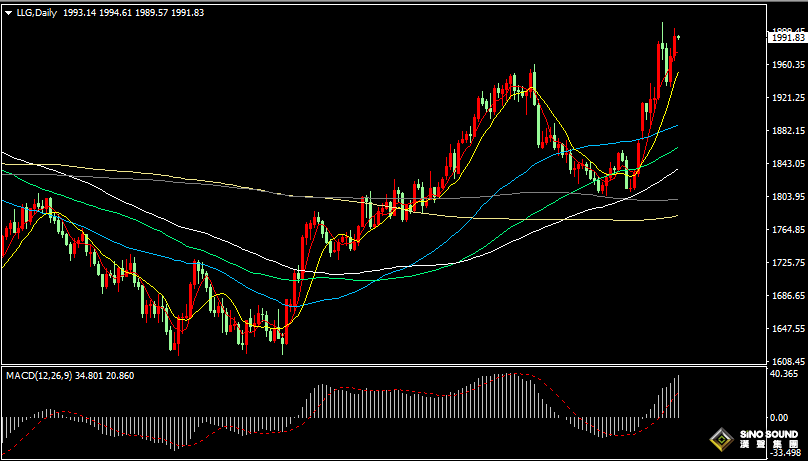
Task: Pick the 1843.05 price axis mark
Action: (x=786, y=164)
